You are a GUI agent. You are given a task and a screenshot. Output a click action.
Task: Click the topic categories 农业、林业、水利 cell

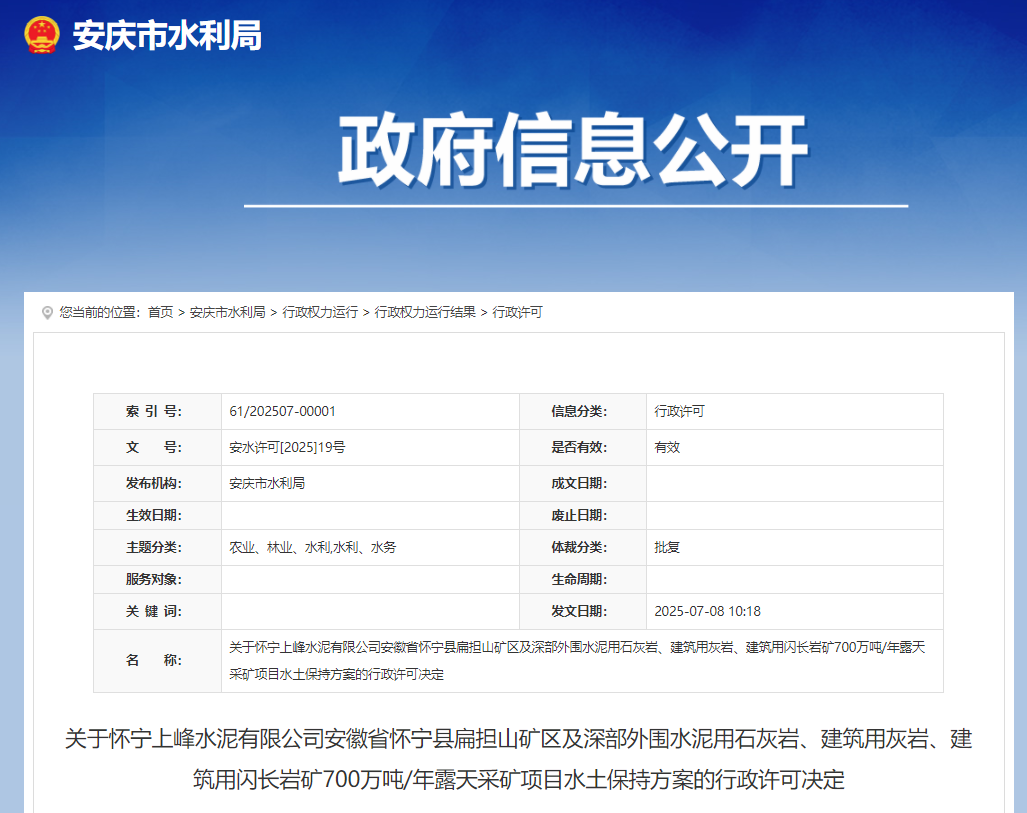pyautogui.click(x=312, y=548)
